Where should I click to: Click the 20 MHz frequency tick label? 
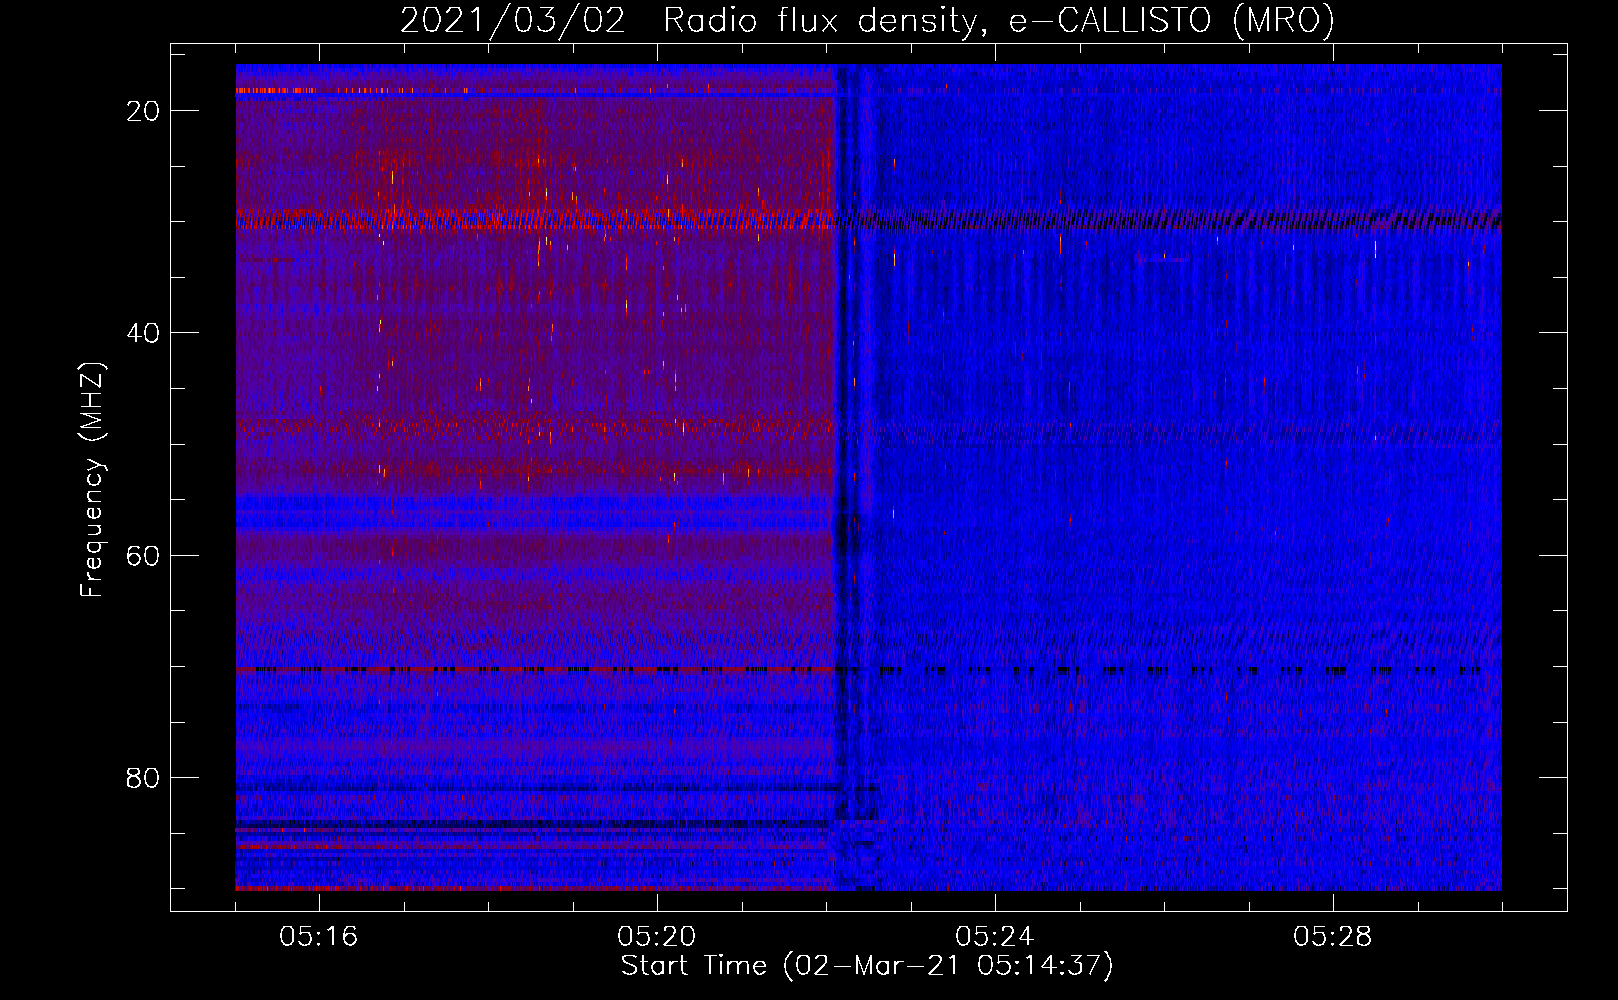coord(144,111)
